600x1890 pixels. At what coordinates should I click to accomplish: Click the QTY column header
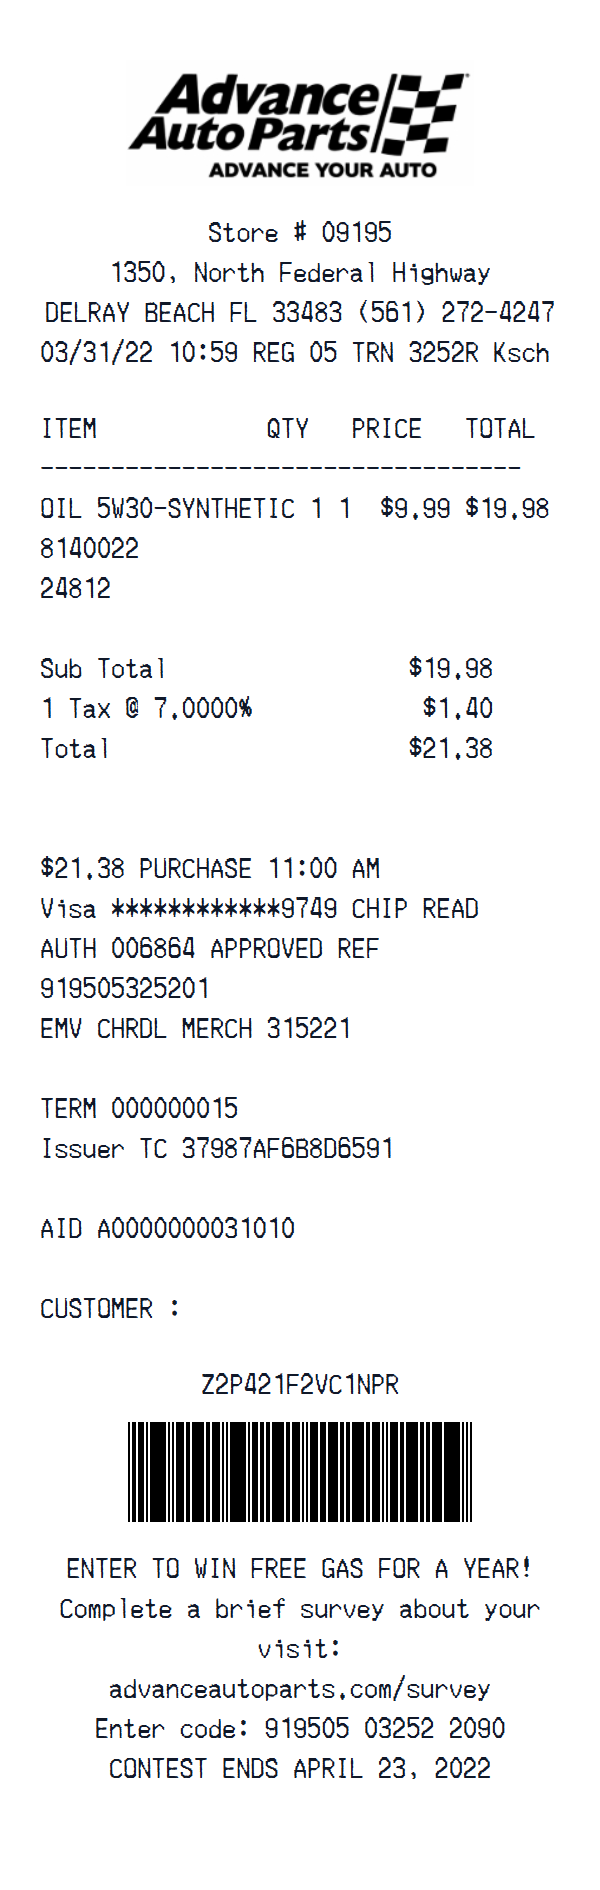pyautogui.click(x=287, y=429)
